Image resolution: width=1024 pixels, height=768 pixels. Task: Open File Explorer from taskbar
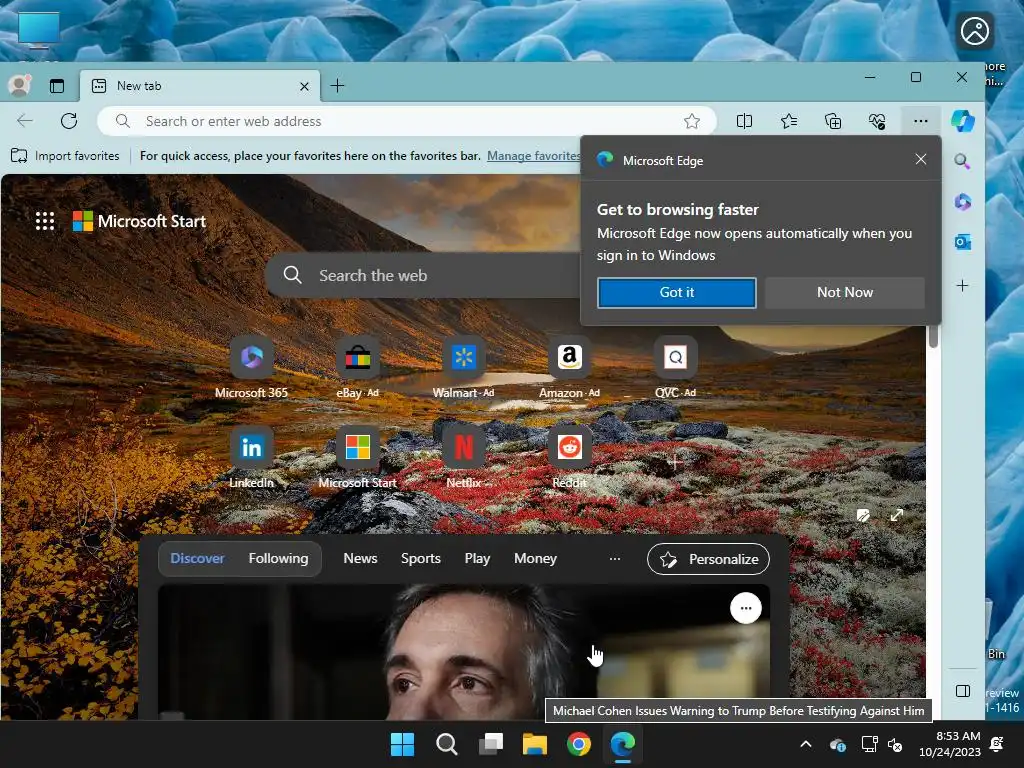pos(535,744)
